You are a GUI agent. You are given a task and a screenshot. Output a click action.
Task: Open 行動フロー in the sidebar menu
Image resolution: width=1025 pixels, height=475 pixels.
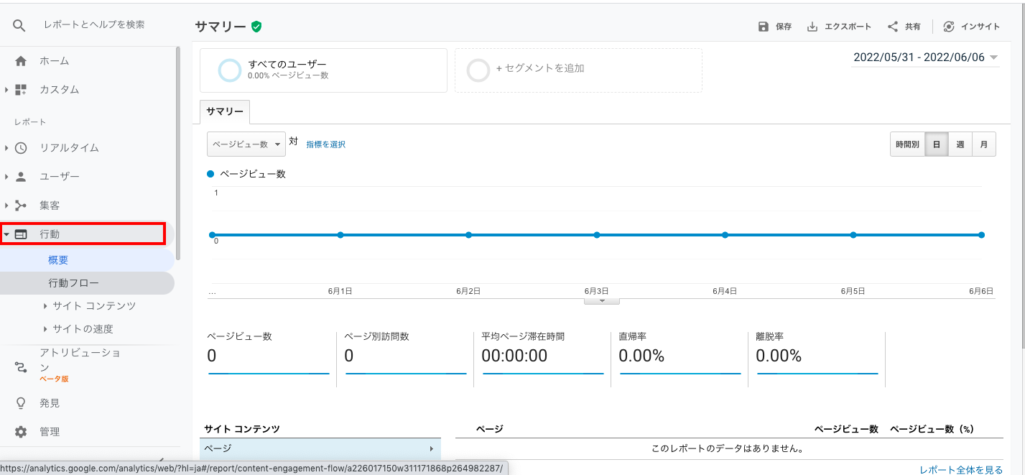[x=74, y=283]
